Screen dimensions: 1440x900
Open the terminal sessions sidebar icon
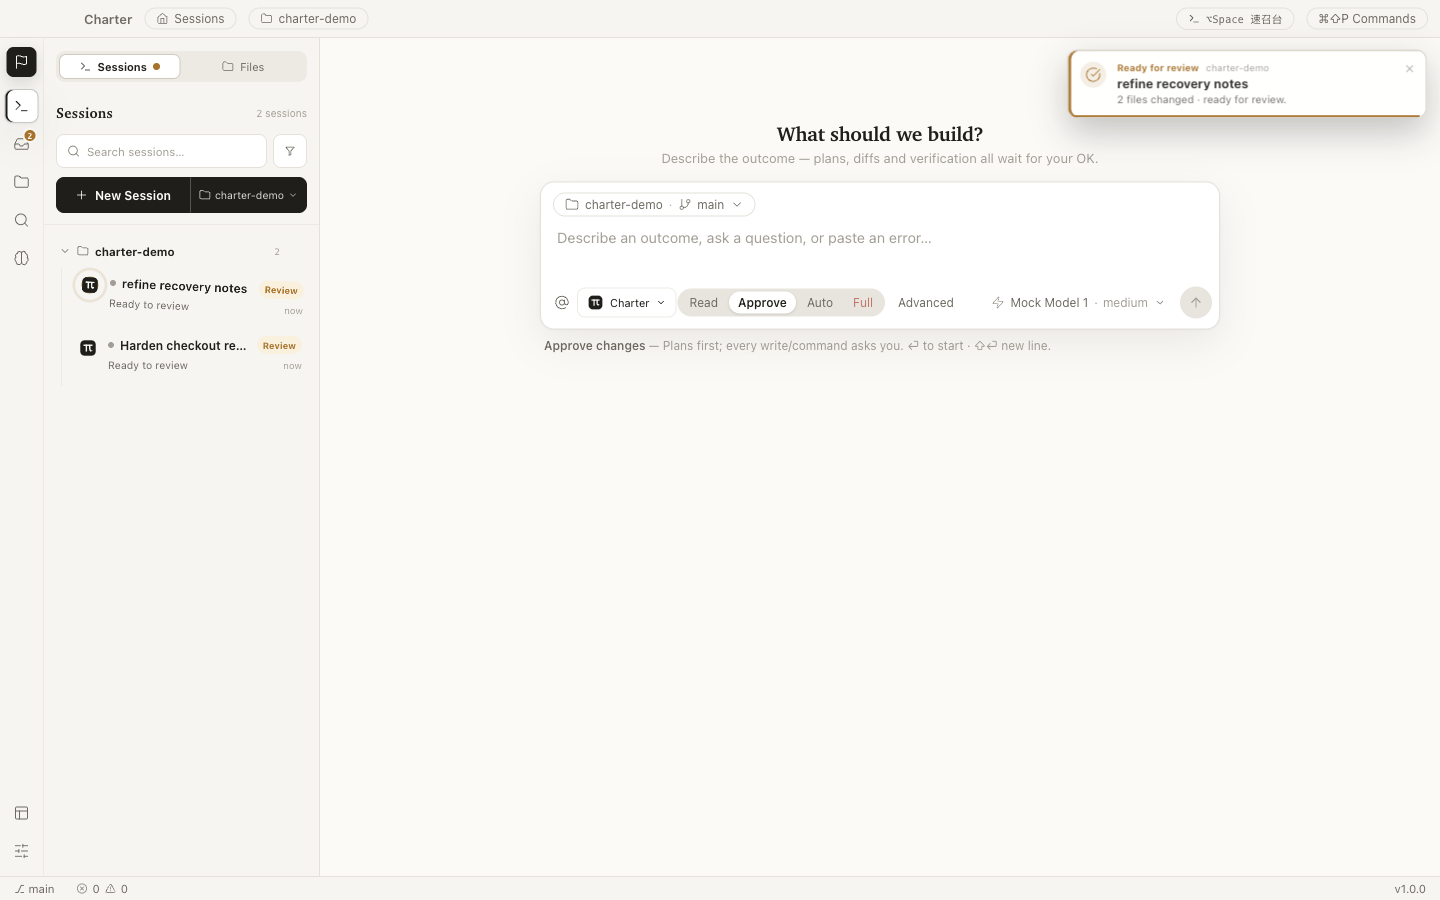[21, 106]
